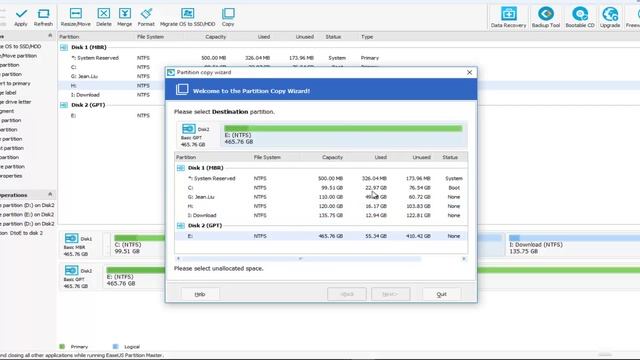Screen dimensions: 640x360
Task: Click E: (NTFS) 465.76 GB bottom disk block
Action: pos(135,276)
